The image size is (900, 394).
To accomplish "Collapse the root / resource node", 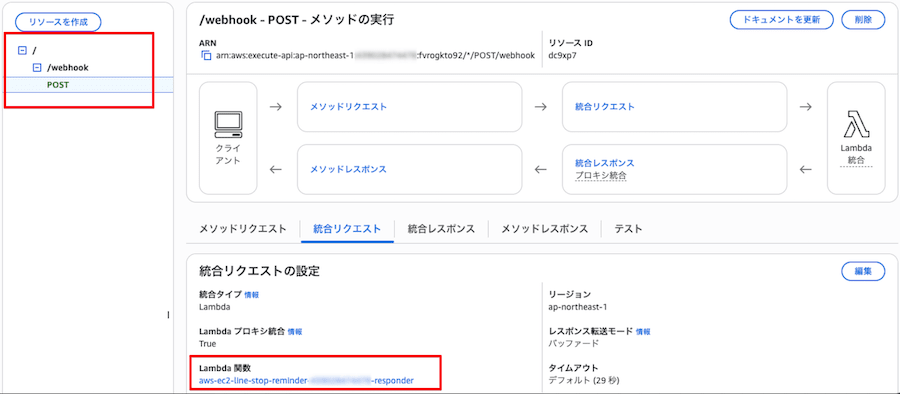I will (22, 51).
